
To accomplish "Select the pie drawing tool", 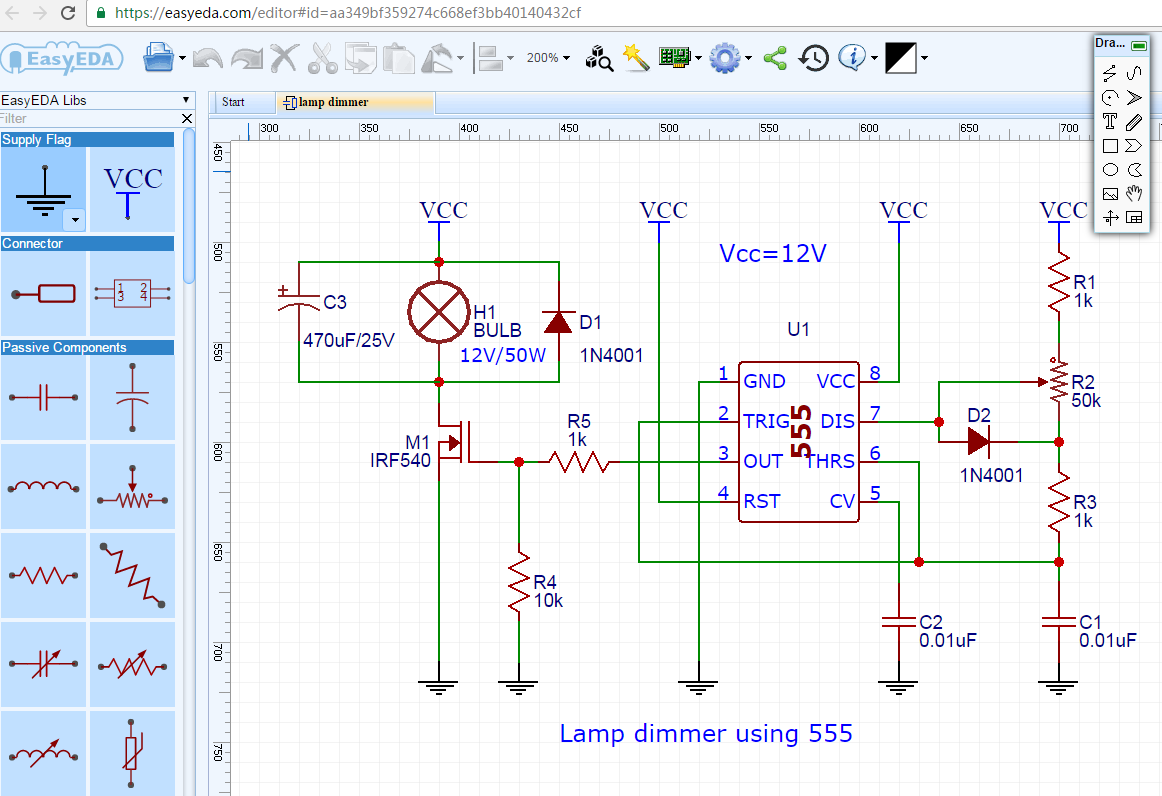I will pyautogui.click(x=1134, y=170).
